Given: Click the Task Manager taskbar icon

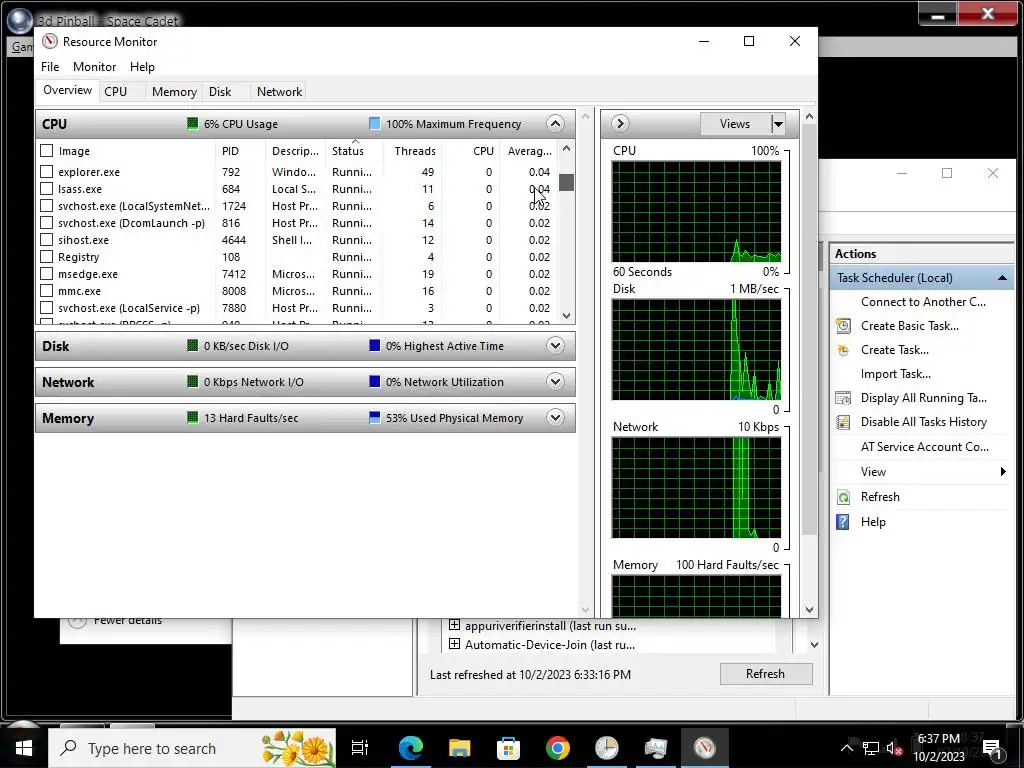Looking at the screenshot, I should tap(656, 748).
